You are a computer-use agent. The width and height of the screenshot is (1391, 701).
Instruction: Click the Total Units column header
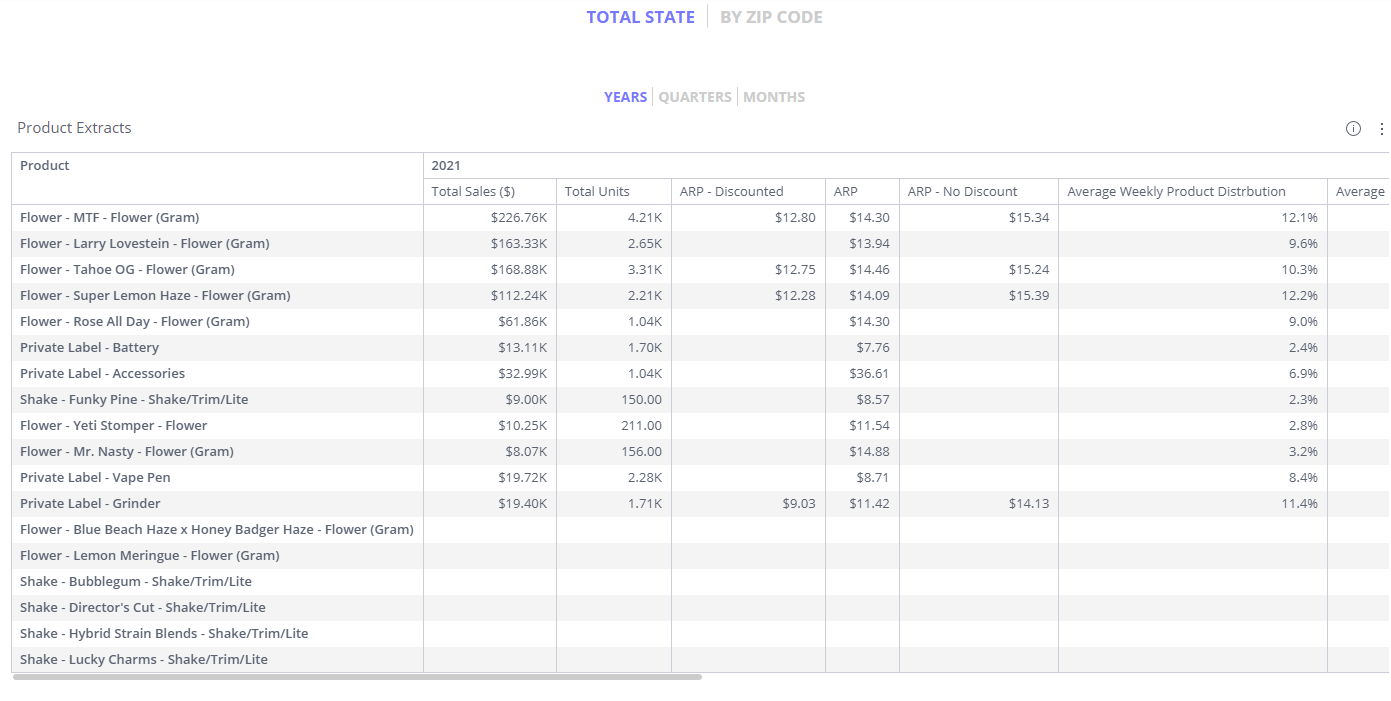(x=597, y=191)
